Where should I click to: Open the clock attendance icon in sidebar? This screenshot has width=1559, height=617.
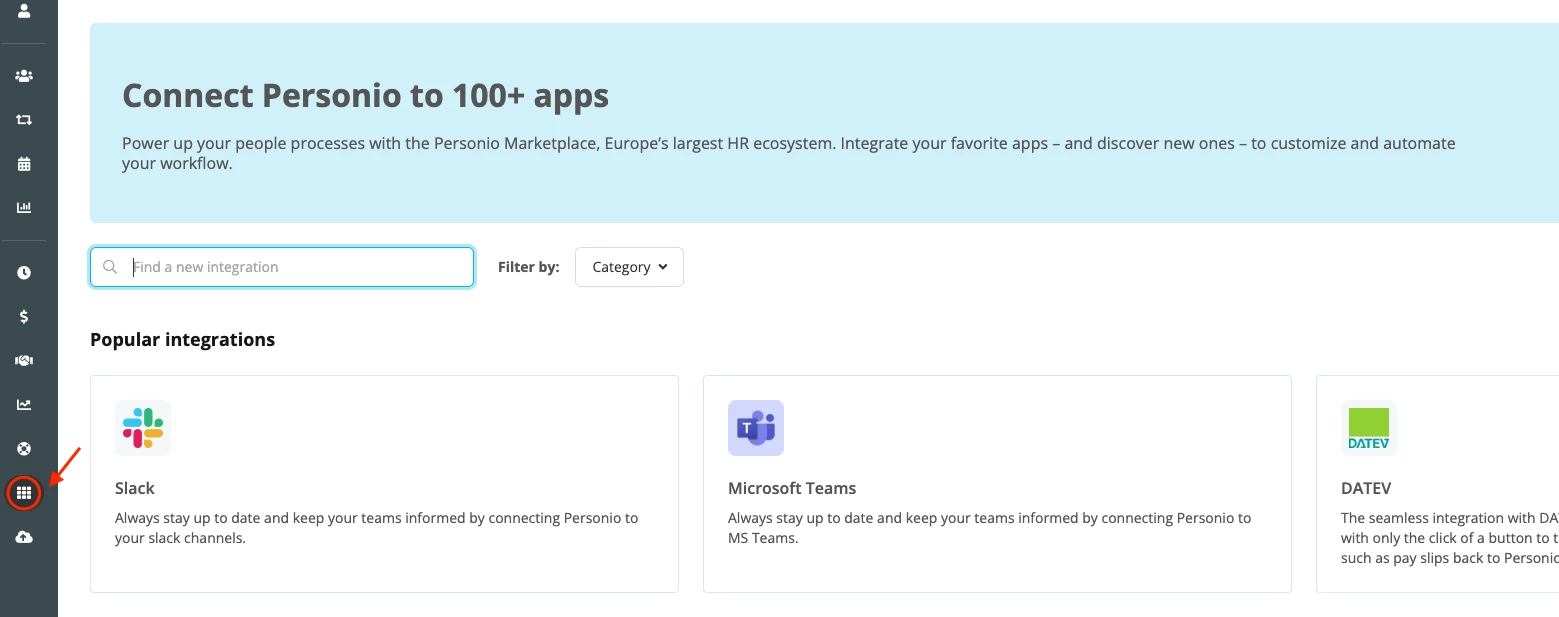point(24,273)
